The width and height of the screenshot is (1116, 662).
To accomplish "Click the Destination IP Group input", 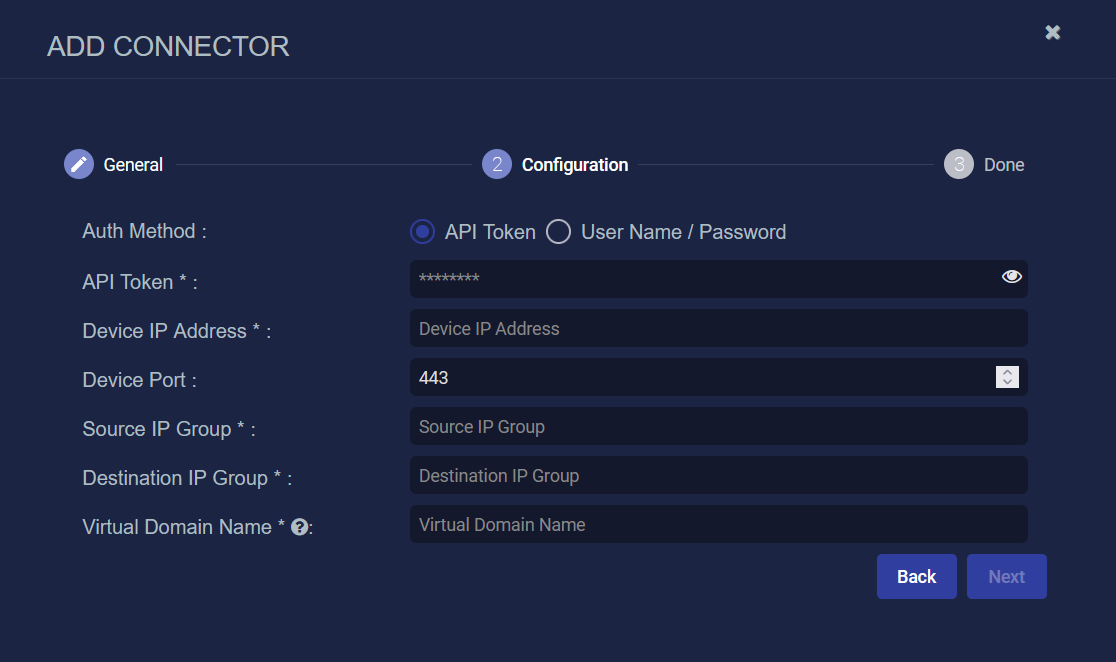I will 718,475.
